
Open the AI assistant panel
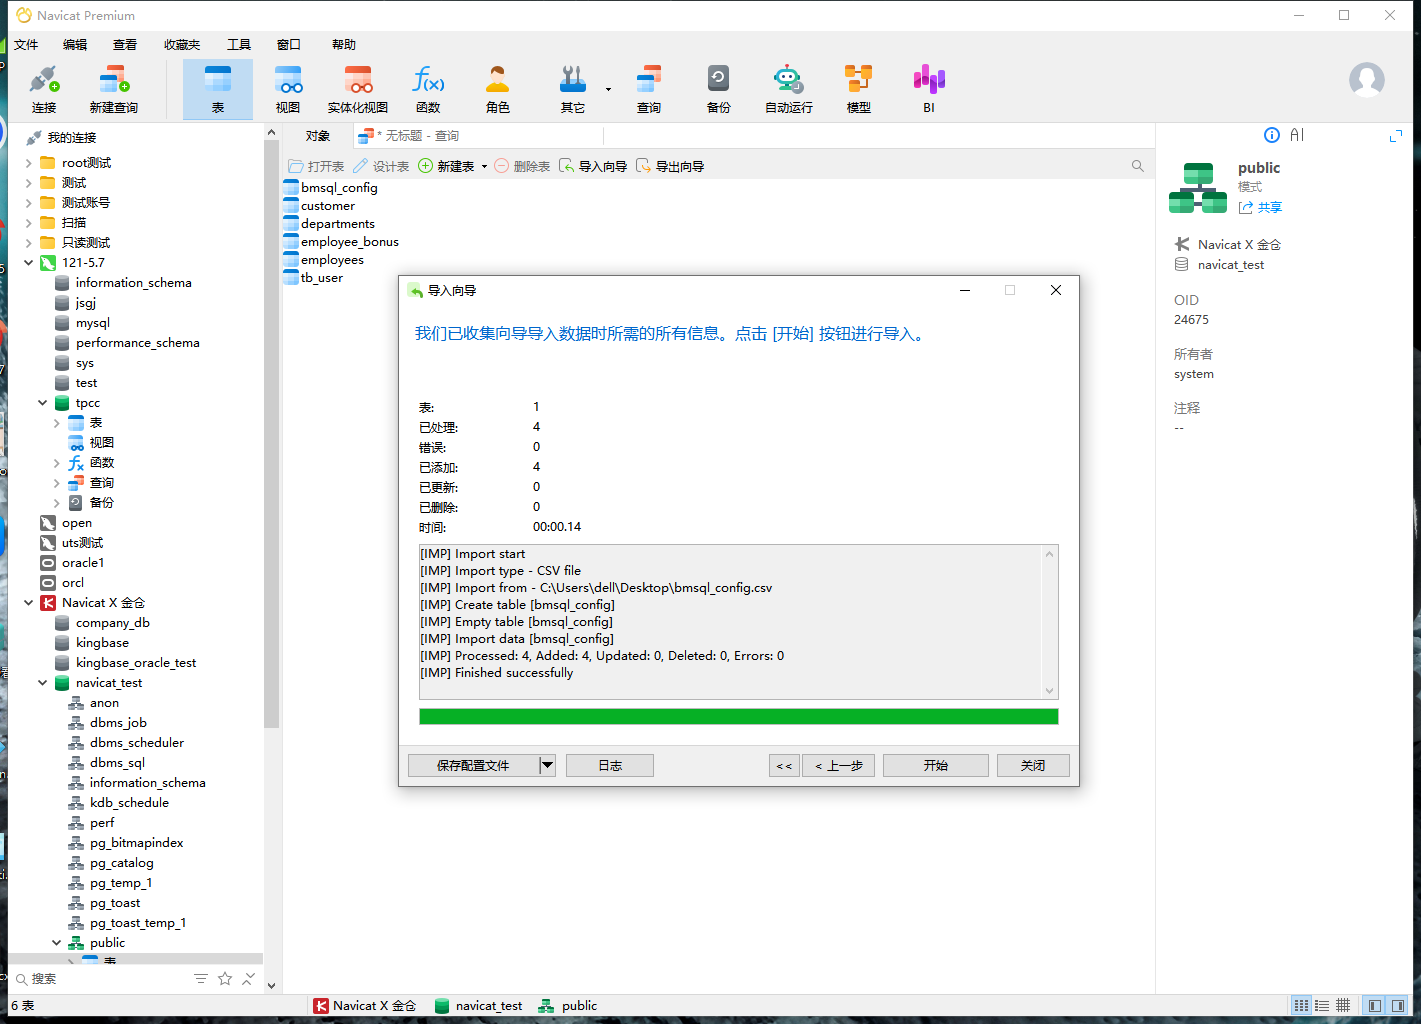click(1297, 135)
